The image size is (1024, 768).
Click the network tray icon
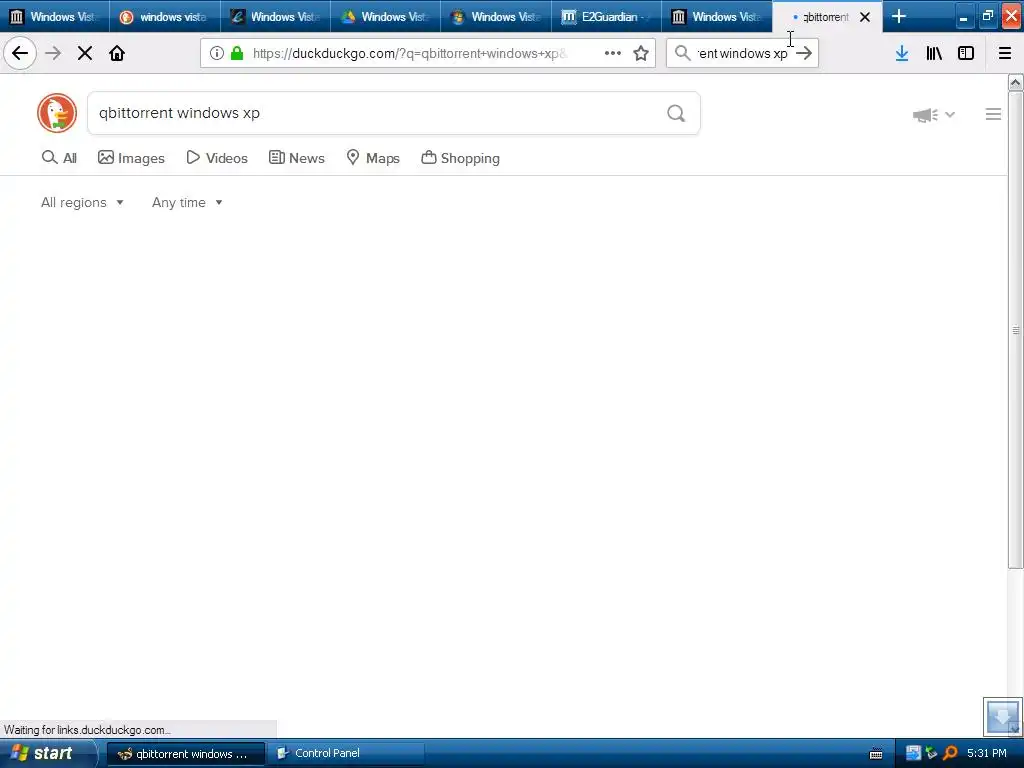click(x=931, y=754)
